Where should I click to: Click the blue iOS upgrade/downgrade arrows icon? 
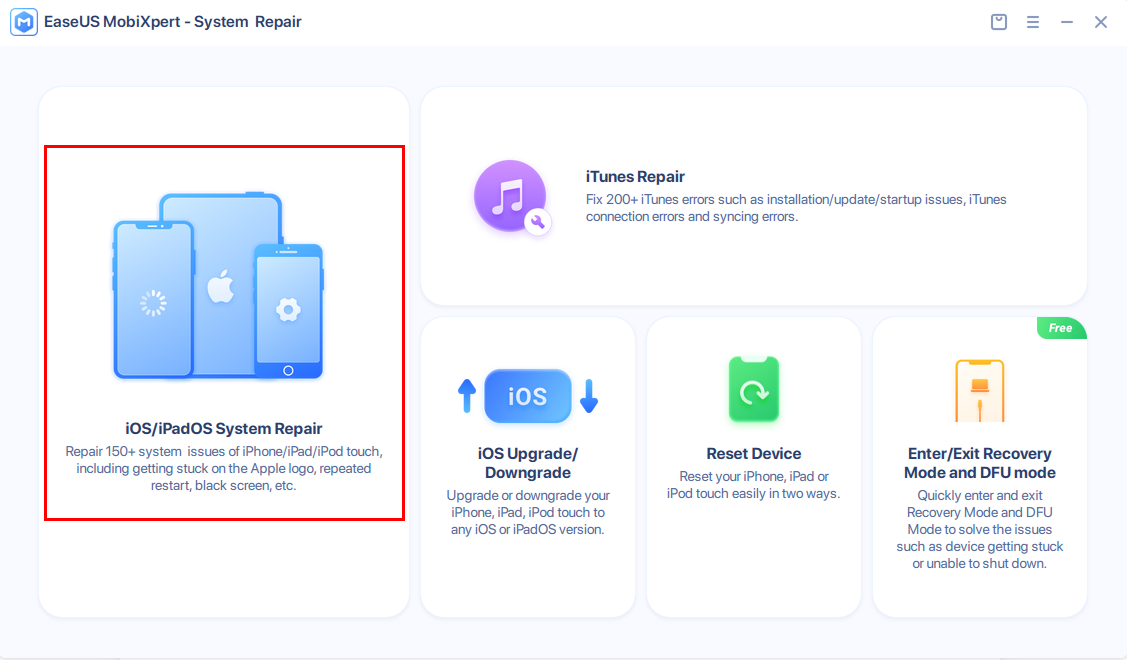[x=527, y=396]
